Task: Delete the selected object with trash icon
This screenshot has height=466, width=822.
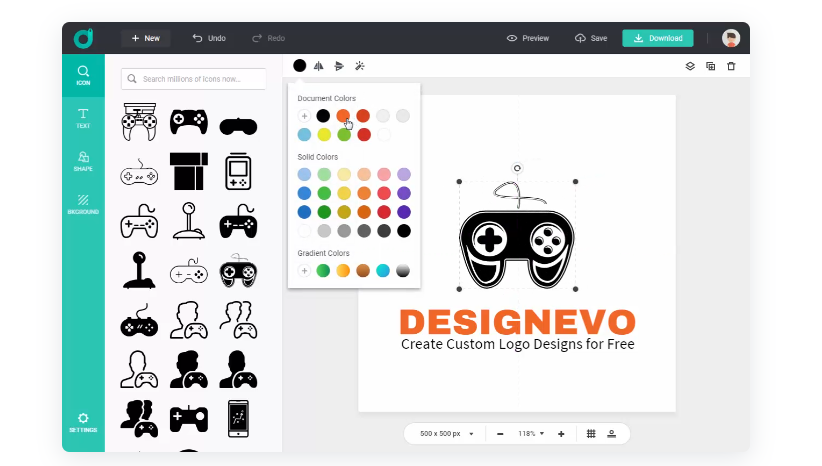Action: (731, 66)
